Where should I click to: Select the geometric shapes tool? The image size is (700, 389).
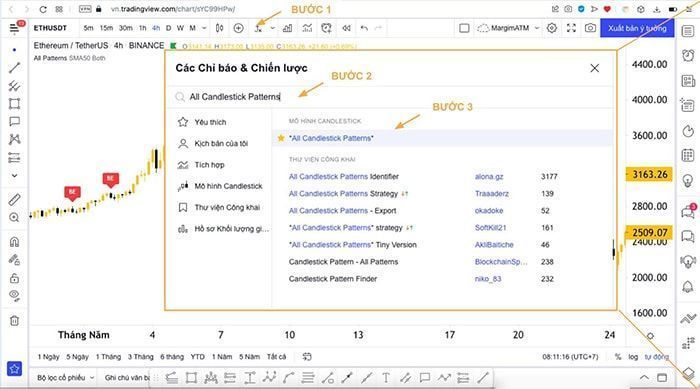(x=14, y=104)
